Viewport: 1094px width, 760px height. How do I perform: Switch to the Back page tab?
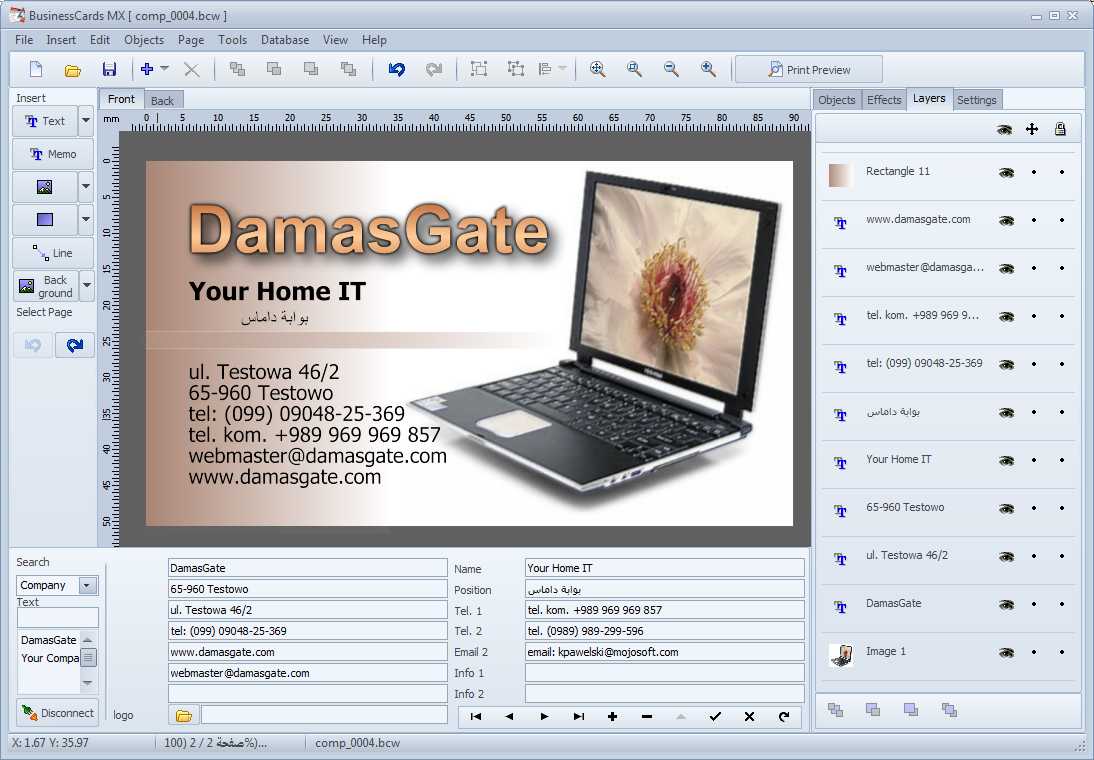pos(163,100)
